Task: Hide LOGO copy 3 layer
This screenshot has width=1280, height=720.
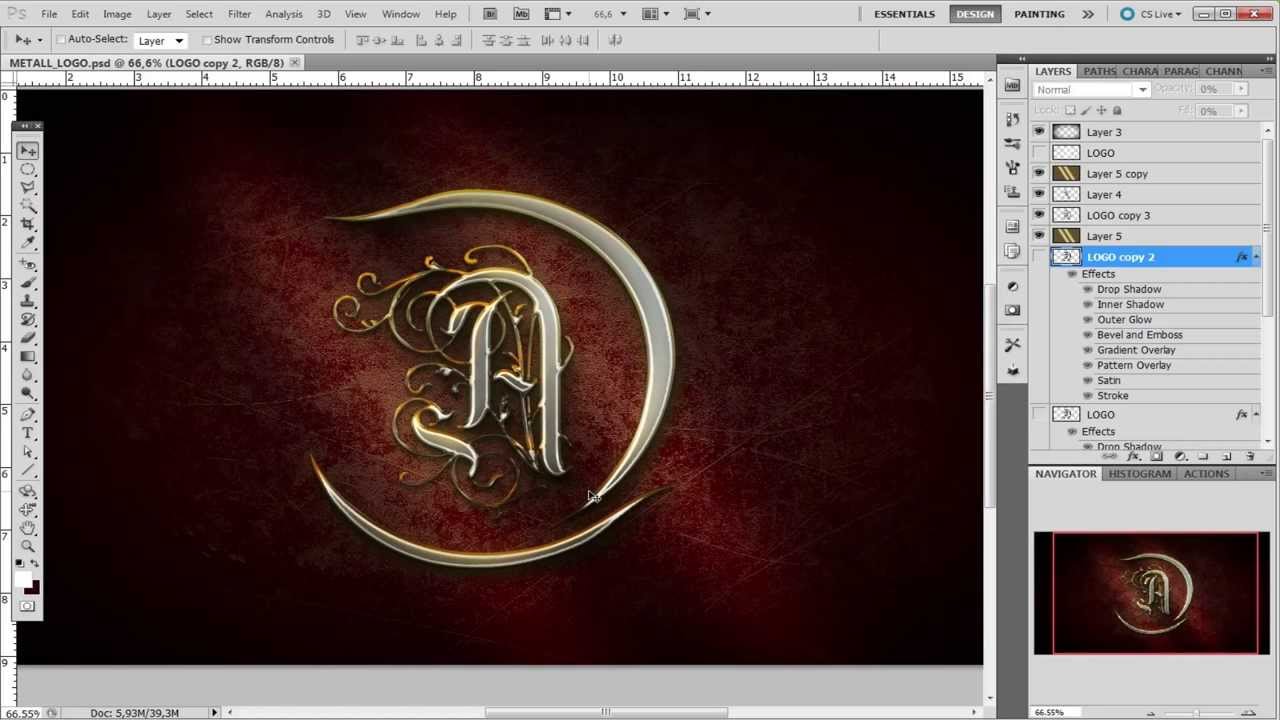Action: [1039, 215]
